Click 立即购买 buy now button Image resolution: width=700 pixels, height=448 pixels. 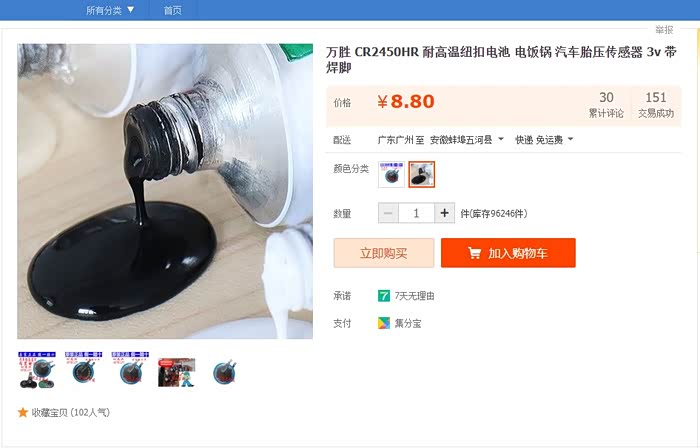point(383,253)
